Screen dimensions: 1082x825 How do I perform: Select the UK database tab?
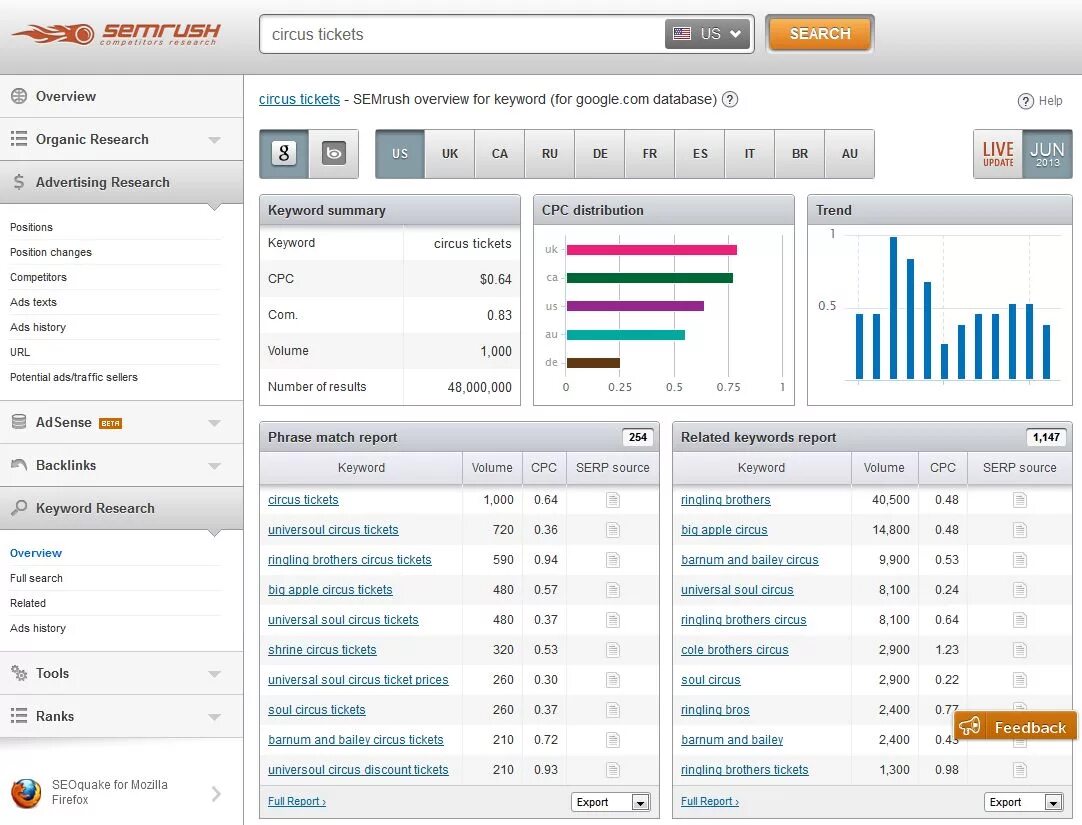pos(450,154)
